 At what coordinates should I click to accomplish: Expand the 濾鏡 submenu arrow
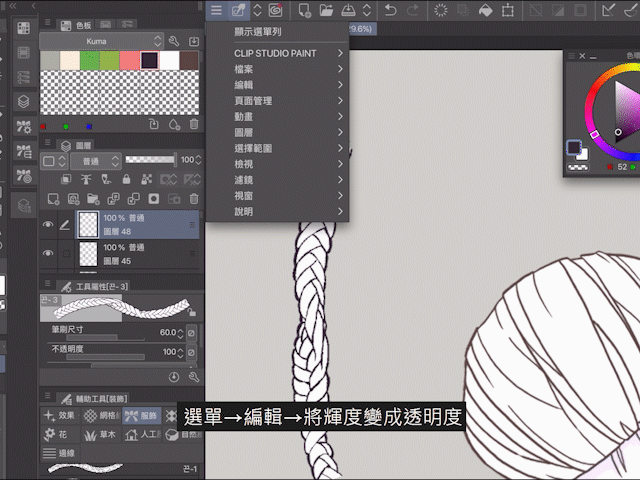click(x=341, y=180)
